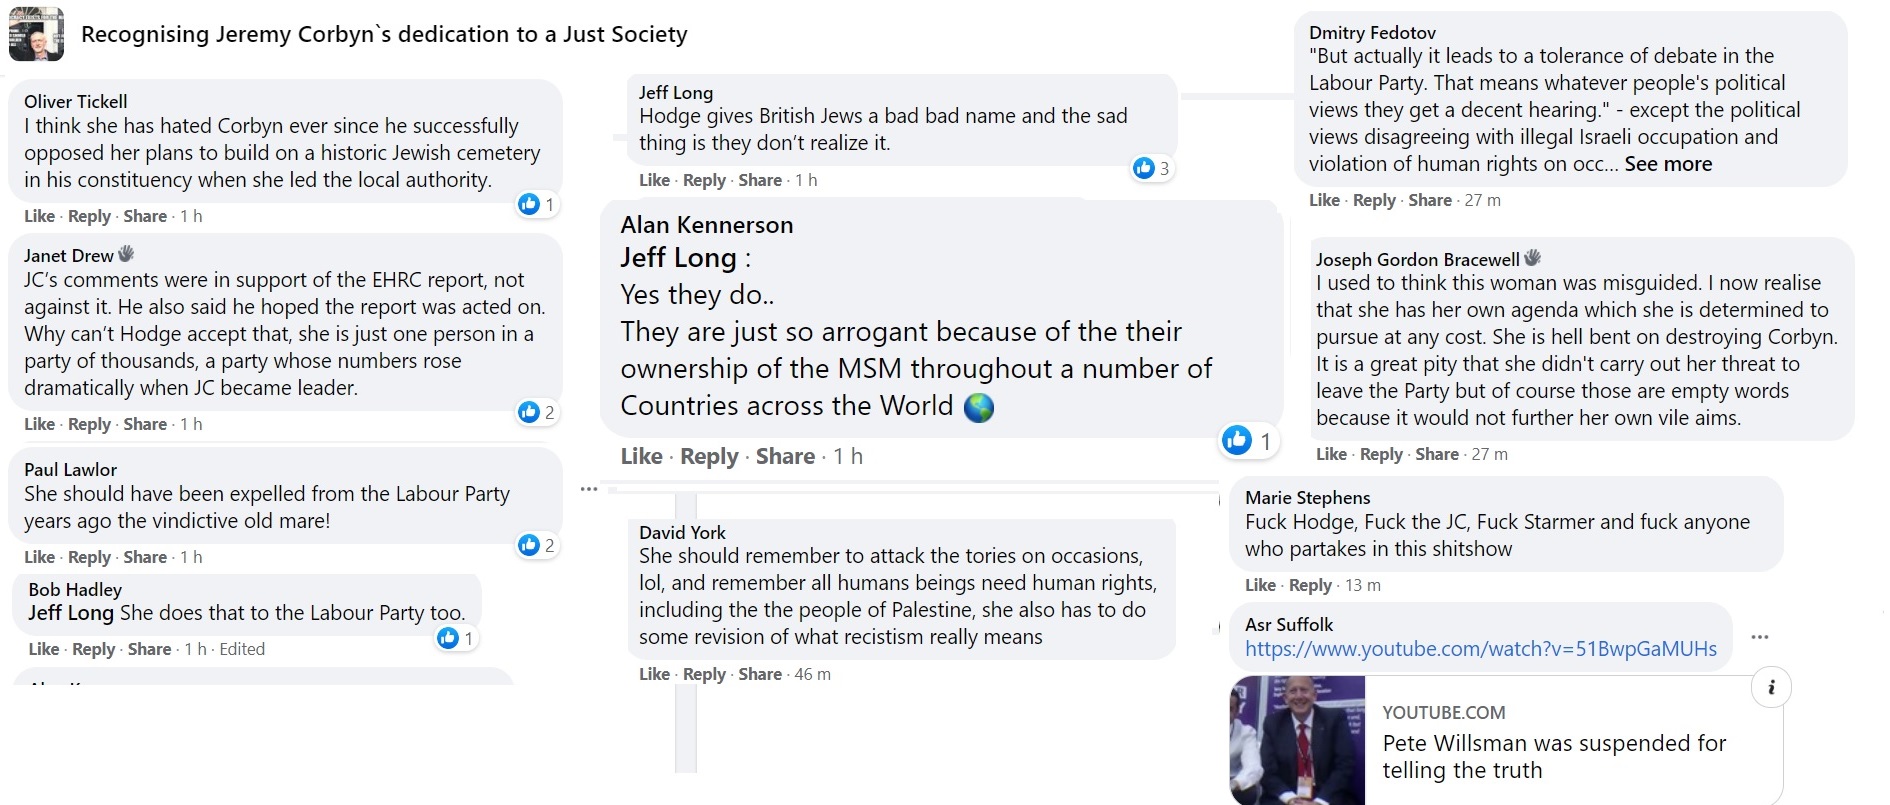Open three-dot menu left of David York's comment
Viewport: 1890px width, 805px height.
point(589,489)
